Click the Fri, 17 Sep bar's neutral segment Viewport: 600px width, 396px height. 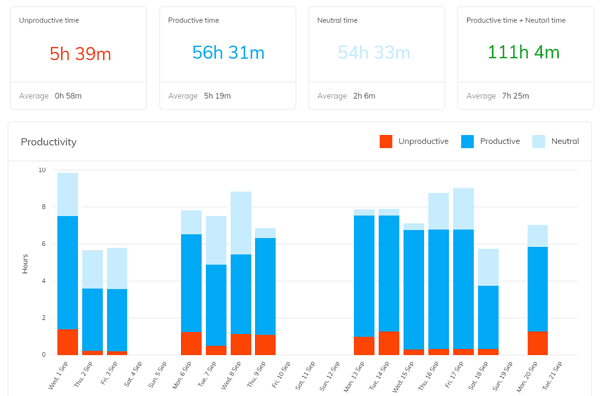463,209
